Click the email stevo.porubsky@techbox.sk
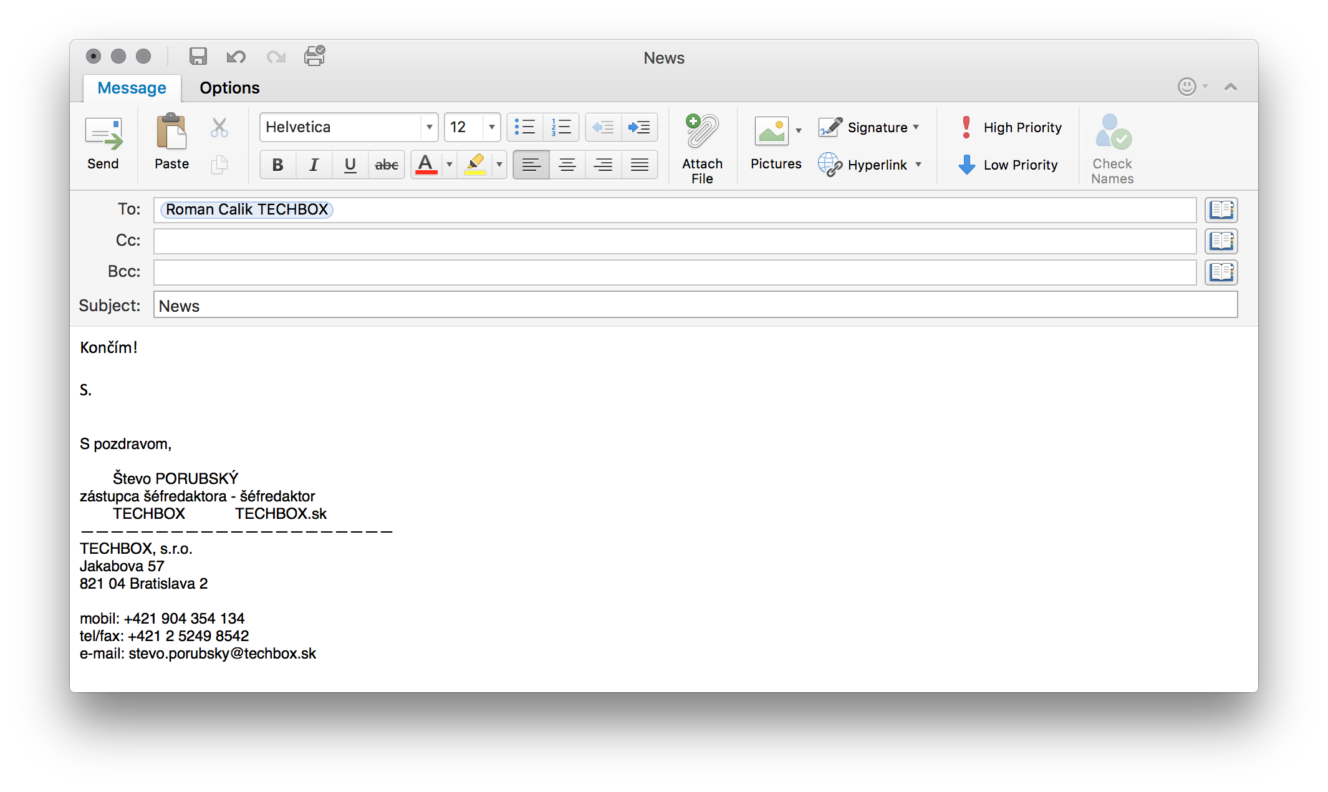The height and width of the screenshot is (792, 1328). point(222,653)
